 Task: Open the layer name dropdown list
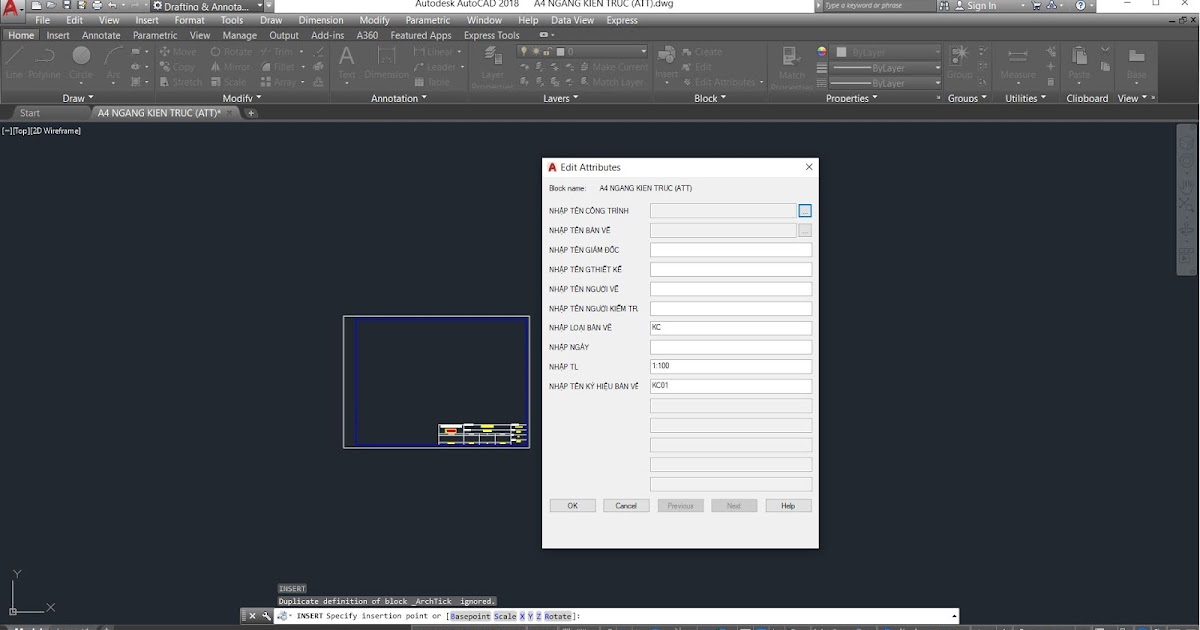pyautogui.click(x=582, y=52)
